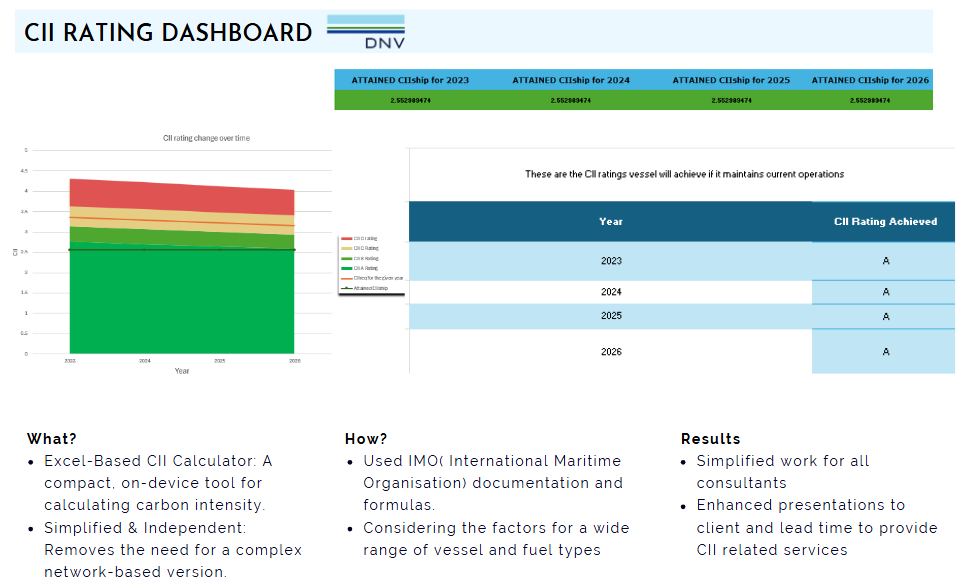The height and width of the screenshot is (588, 958).
Task: Select the 2.552989474 value under the 2024 header
Action: coord(571,100)
